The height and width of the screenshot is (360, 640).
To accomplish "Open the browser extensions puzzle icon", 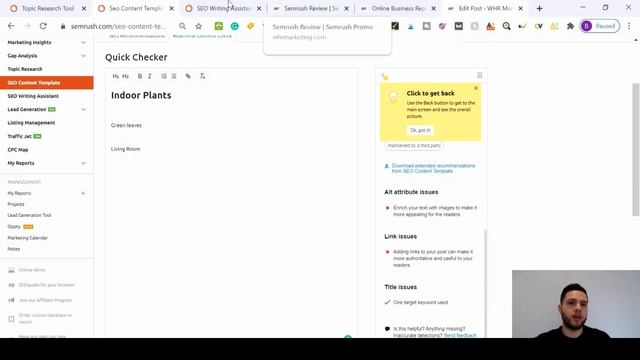I will click(570, 26).
